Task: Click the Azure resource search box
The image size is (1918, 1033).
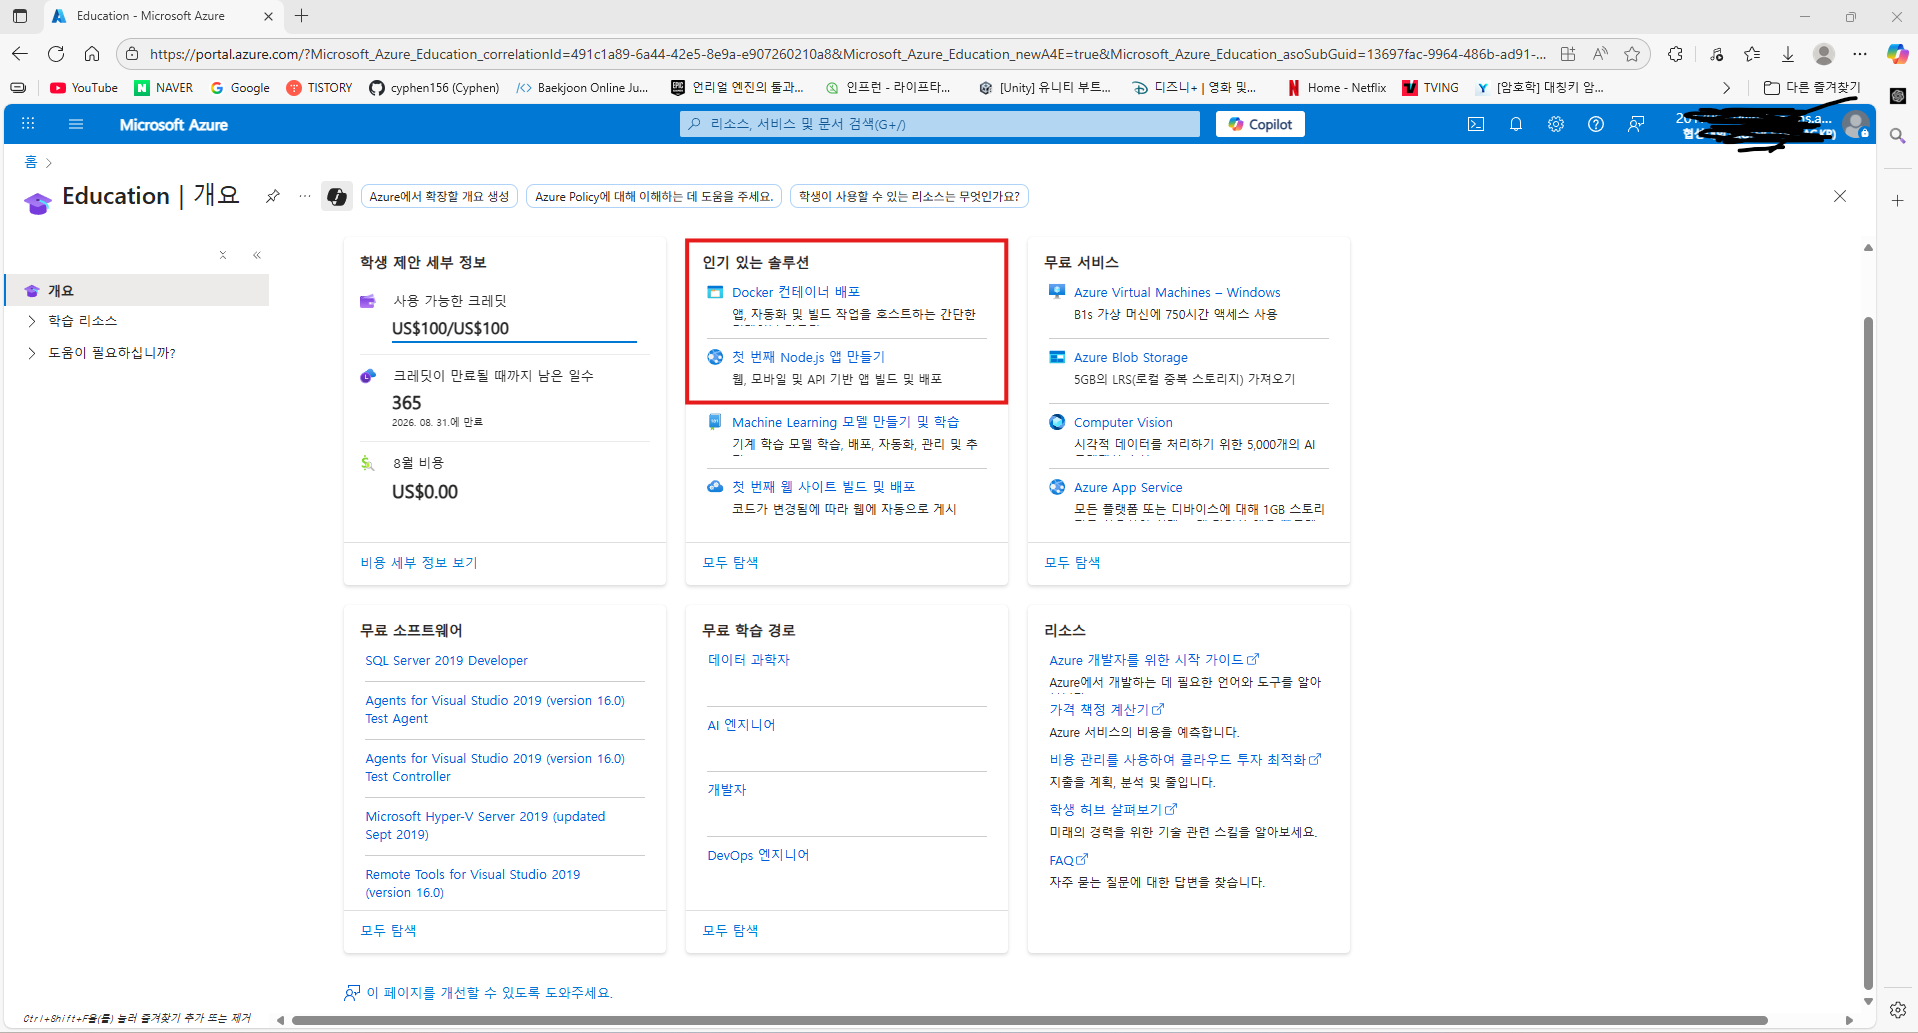Action: click(x=939, y=124)
